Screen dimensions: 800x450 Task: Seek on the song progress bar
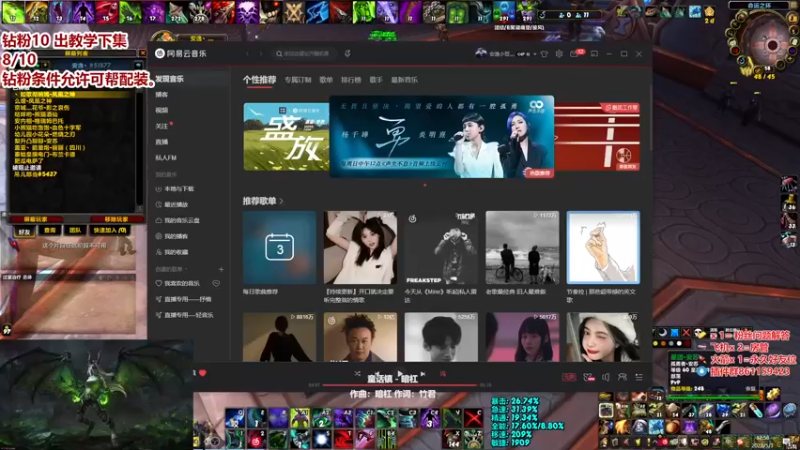pos(400,385)
